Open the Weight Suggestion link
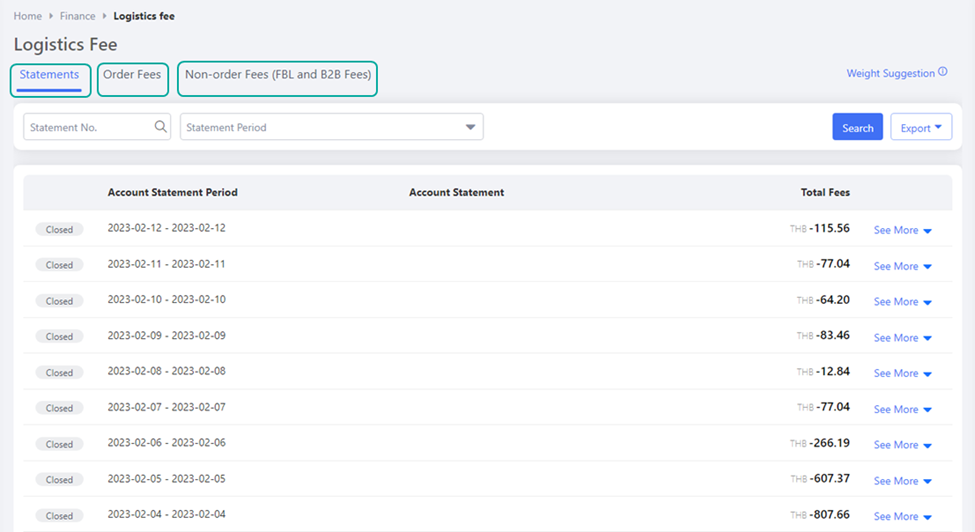 click(x=890, y=74)
